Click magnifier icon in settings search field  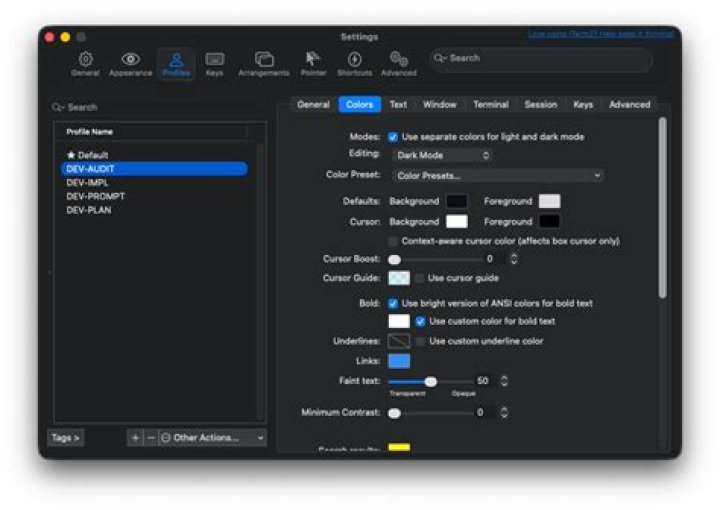[x=439, y=58]
